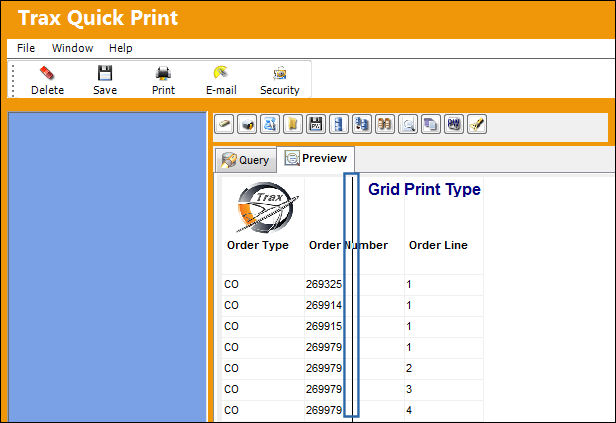Select order number 269915 cell
616x423 pixels.
point(324,326)
